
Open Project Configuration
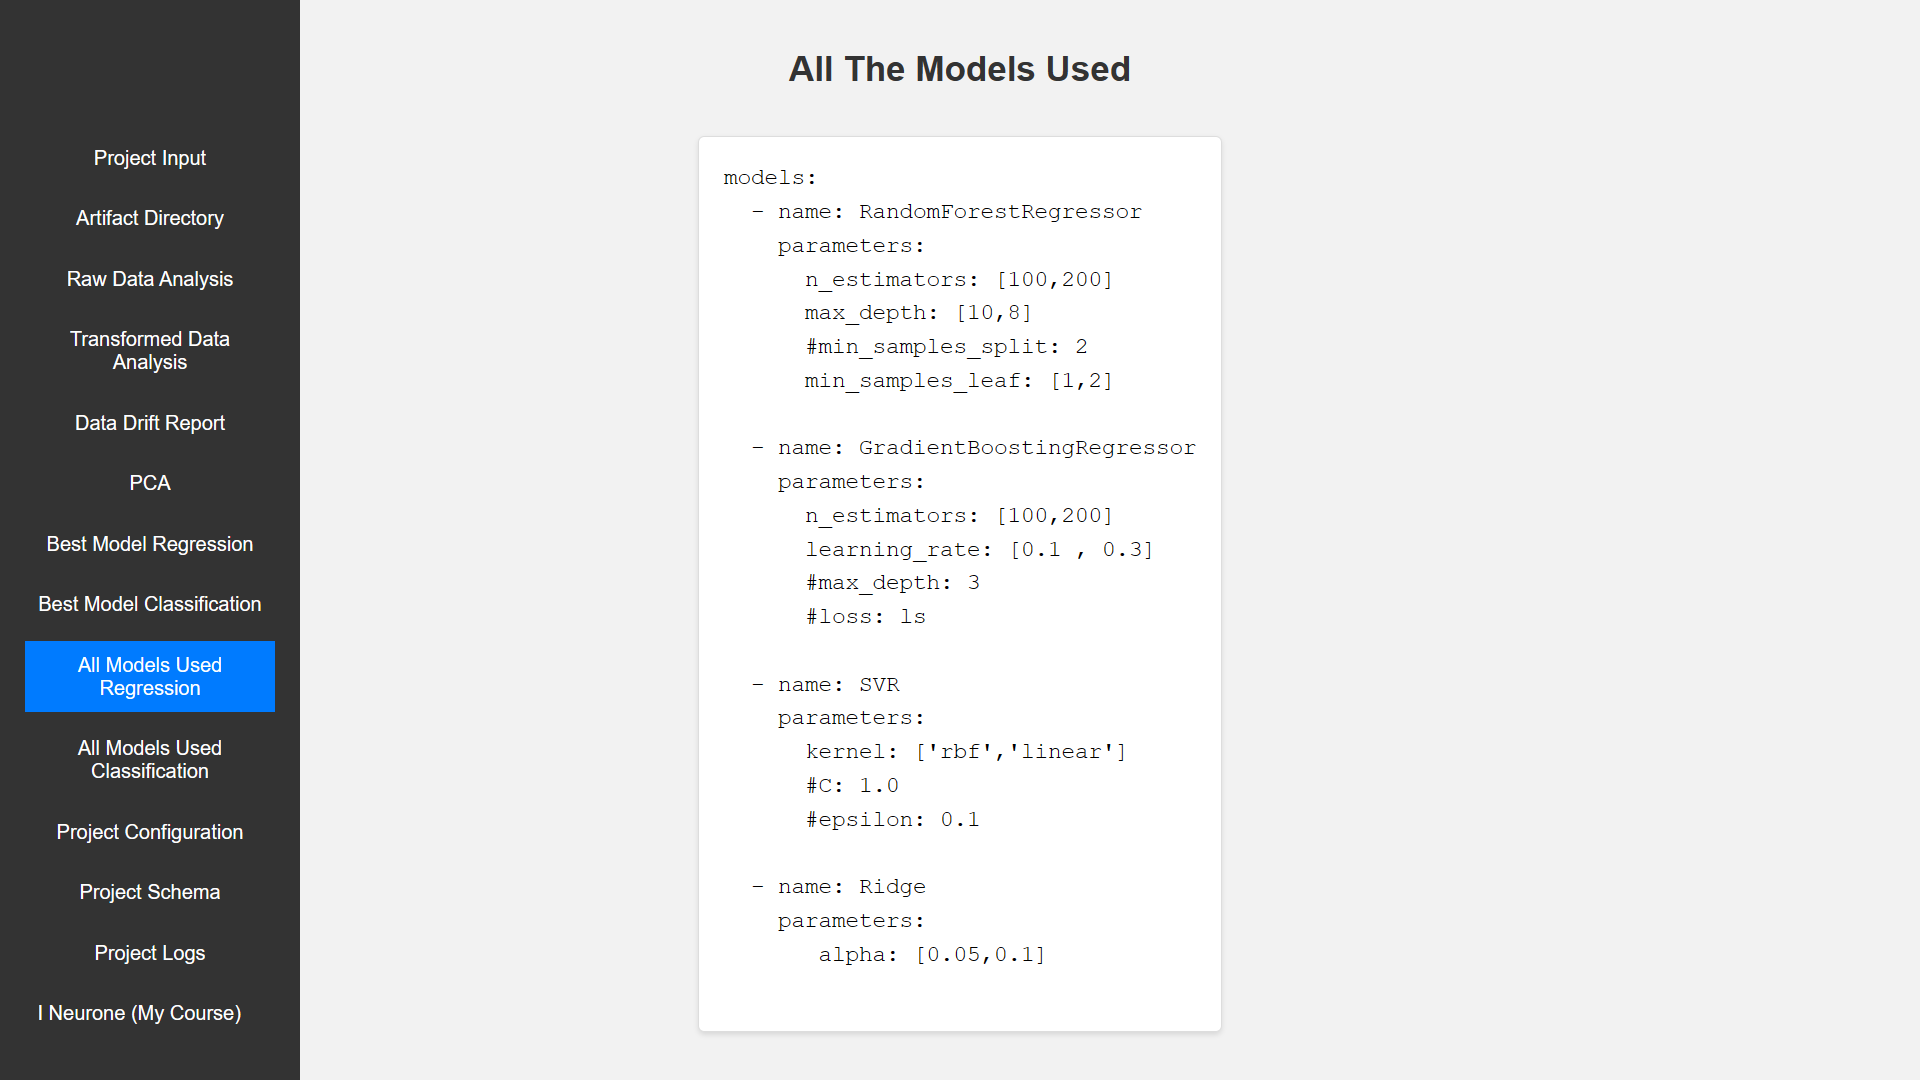pyautogui.click(x=149, y=831)
